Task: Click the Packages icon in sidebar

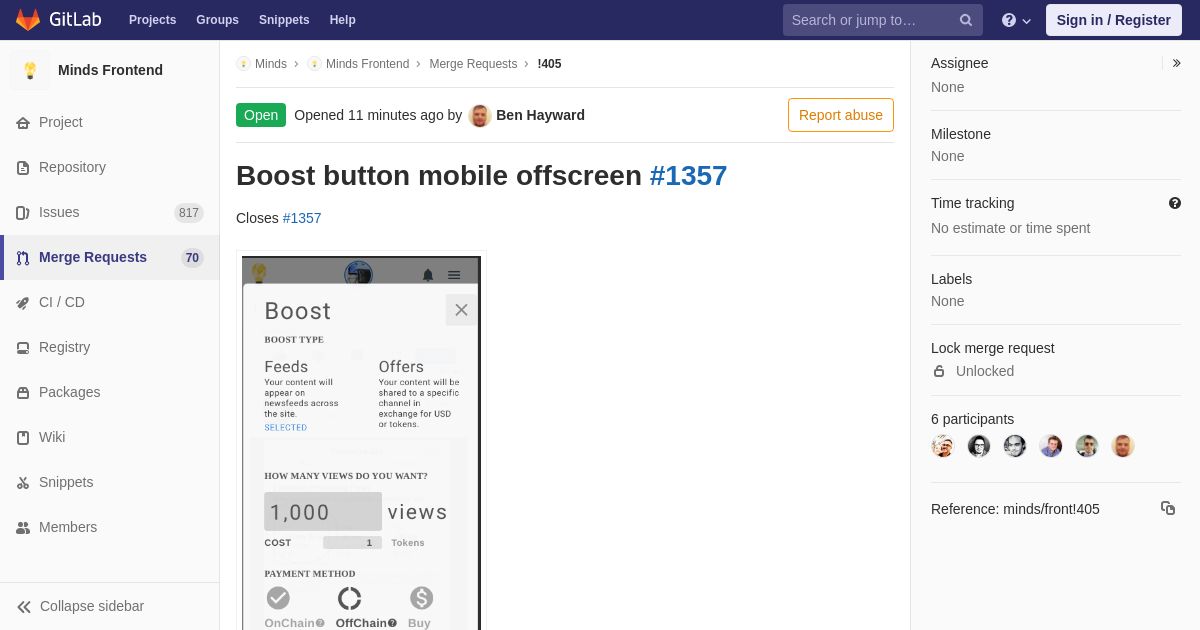Action: point(23,392)
